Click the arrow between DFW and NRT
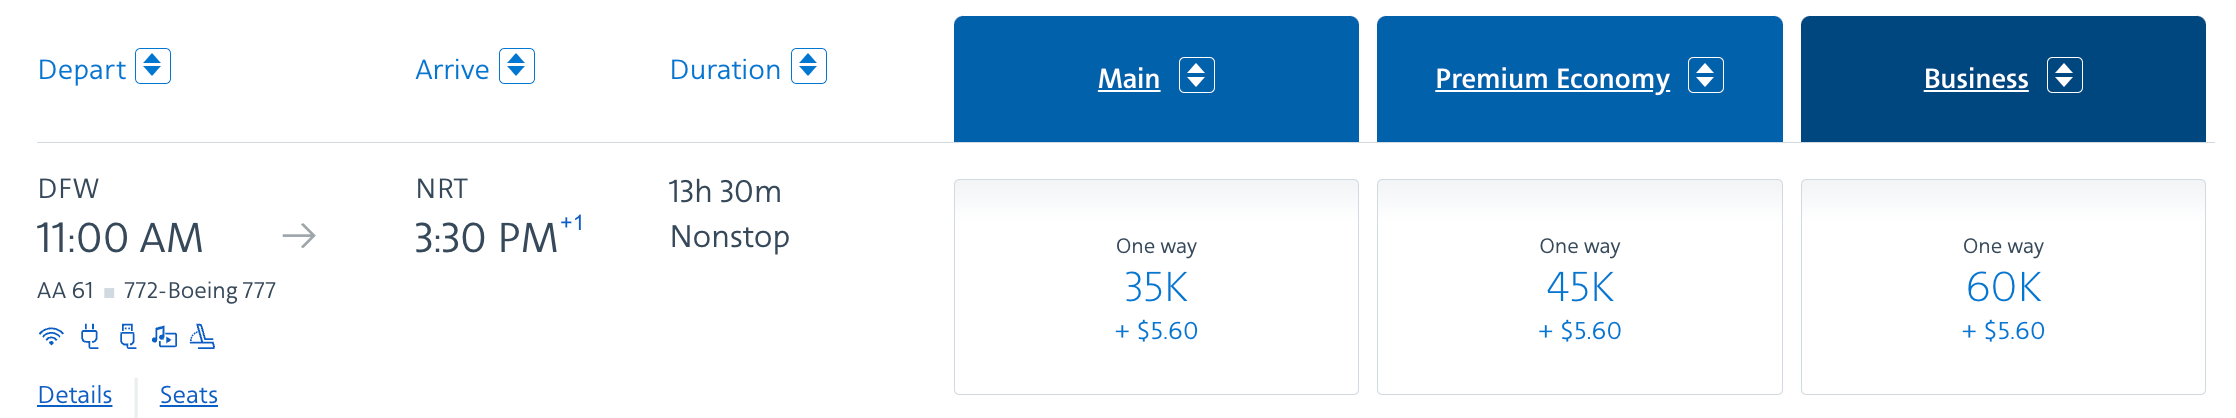Screen dimensions: 2236x418 (x=299, y=236)
